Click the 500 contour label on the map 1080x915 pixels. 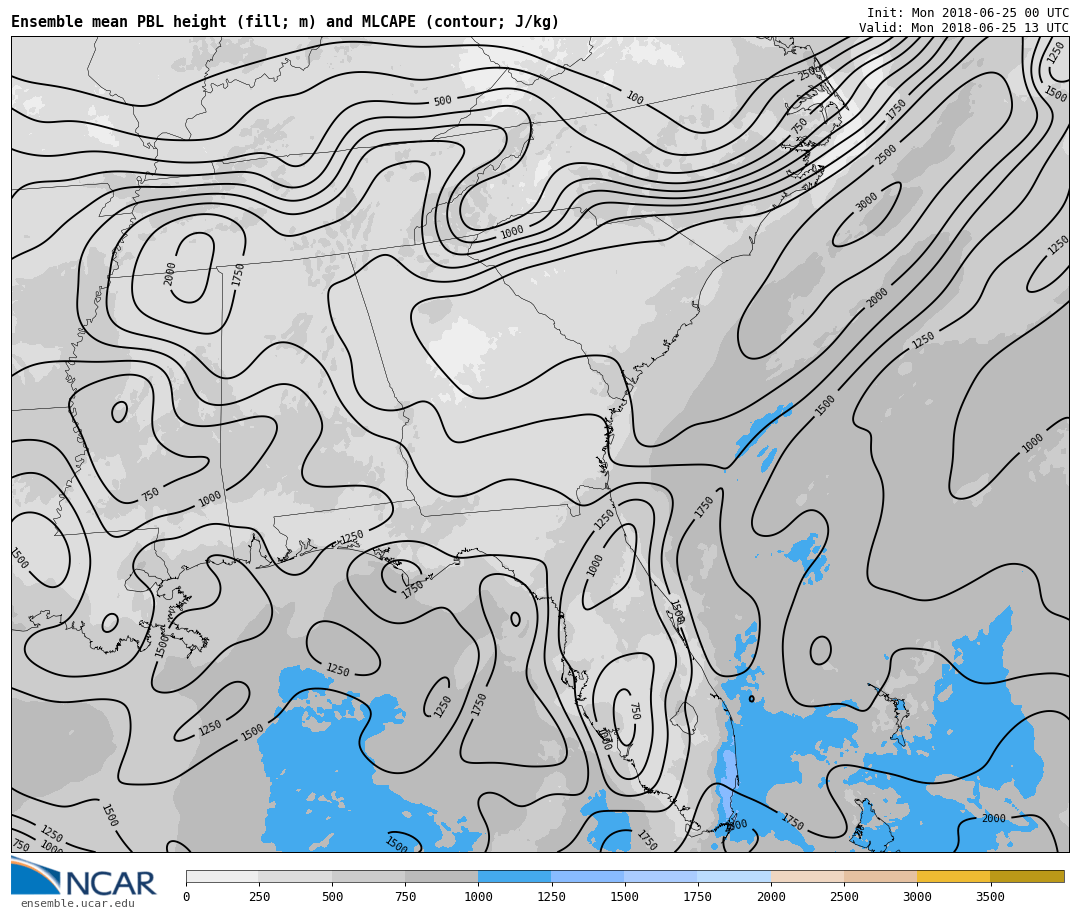point(442,101)
